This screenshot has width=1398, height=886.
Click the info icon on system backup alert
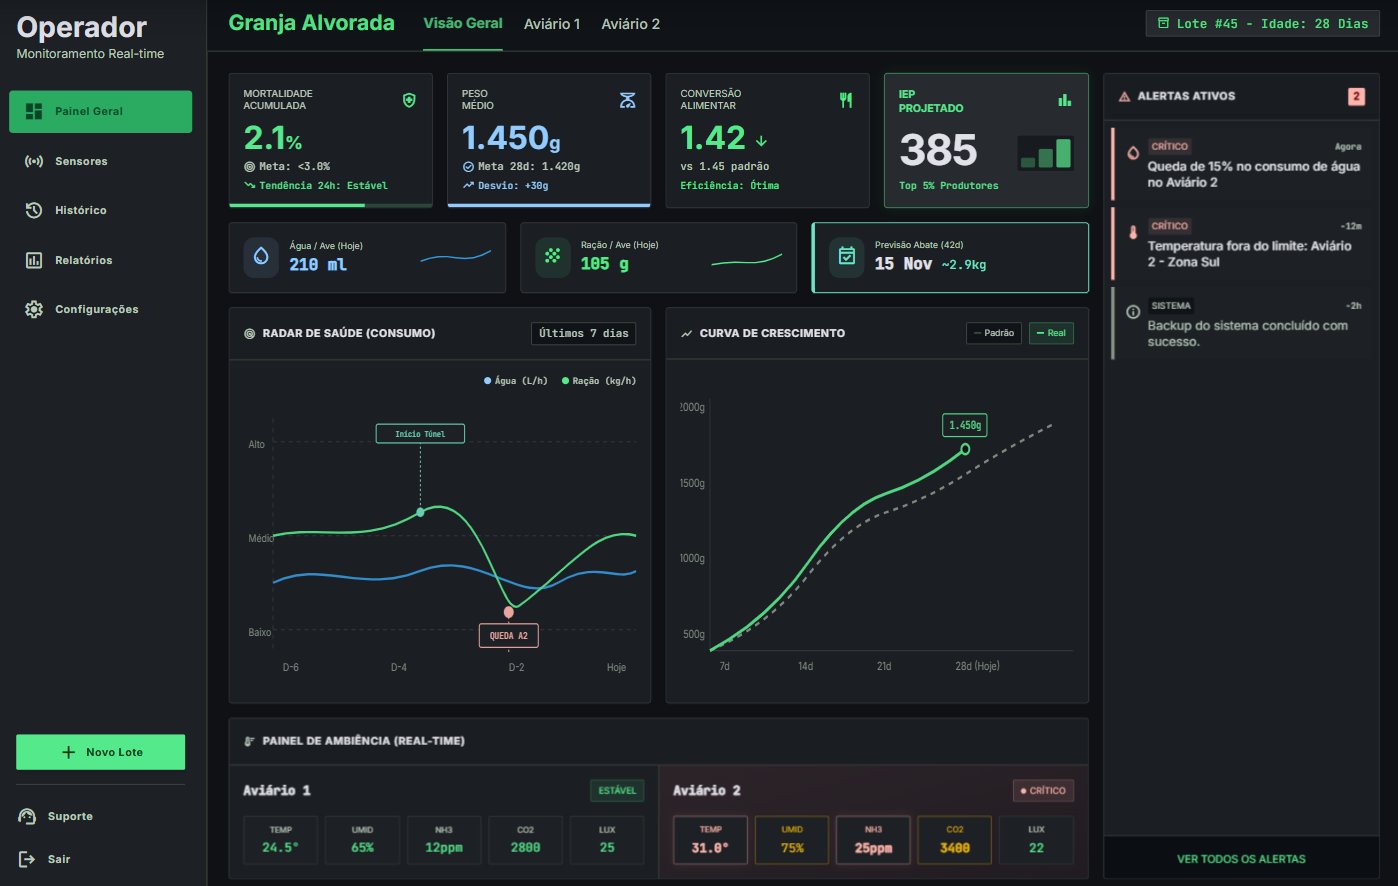1133,312
